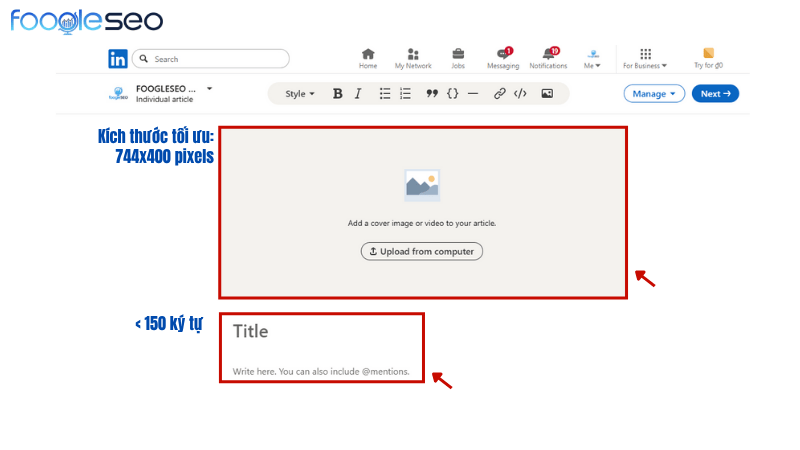Image resolution: width=800 pixels, height=450 pixels.
Task: Expand the For Business menu
Action: [x=645, y=58]
